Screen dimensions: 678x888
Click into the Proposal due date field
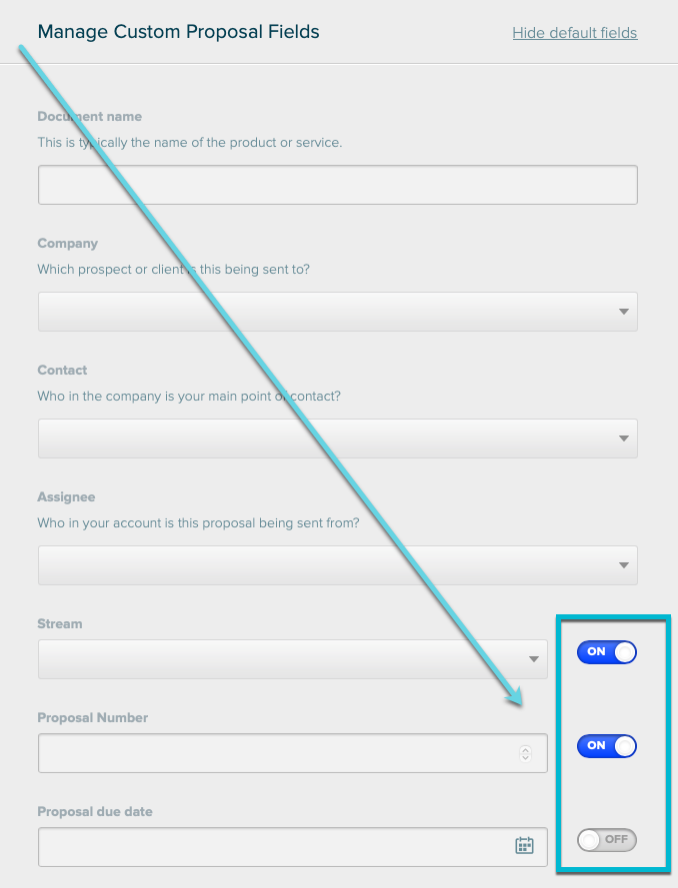point(293,847)
